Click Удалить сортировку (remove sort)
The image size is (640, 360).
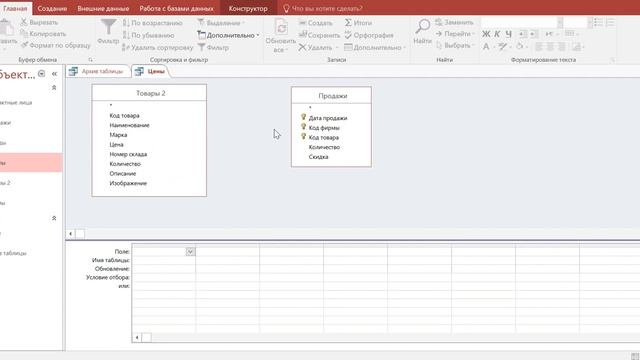click(158, 47)
